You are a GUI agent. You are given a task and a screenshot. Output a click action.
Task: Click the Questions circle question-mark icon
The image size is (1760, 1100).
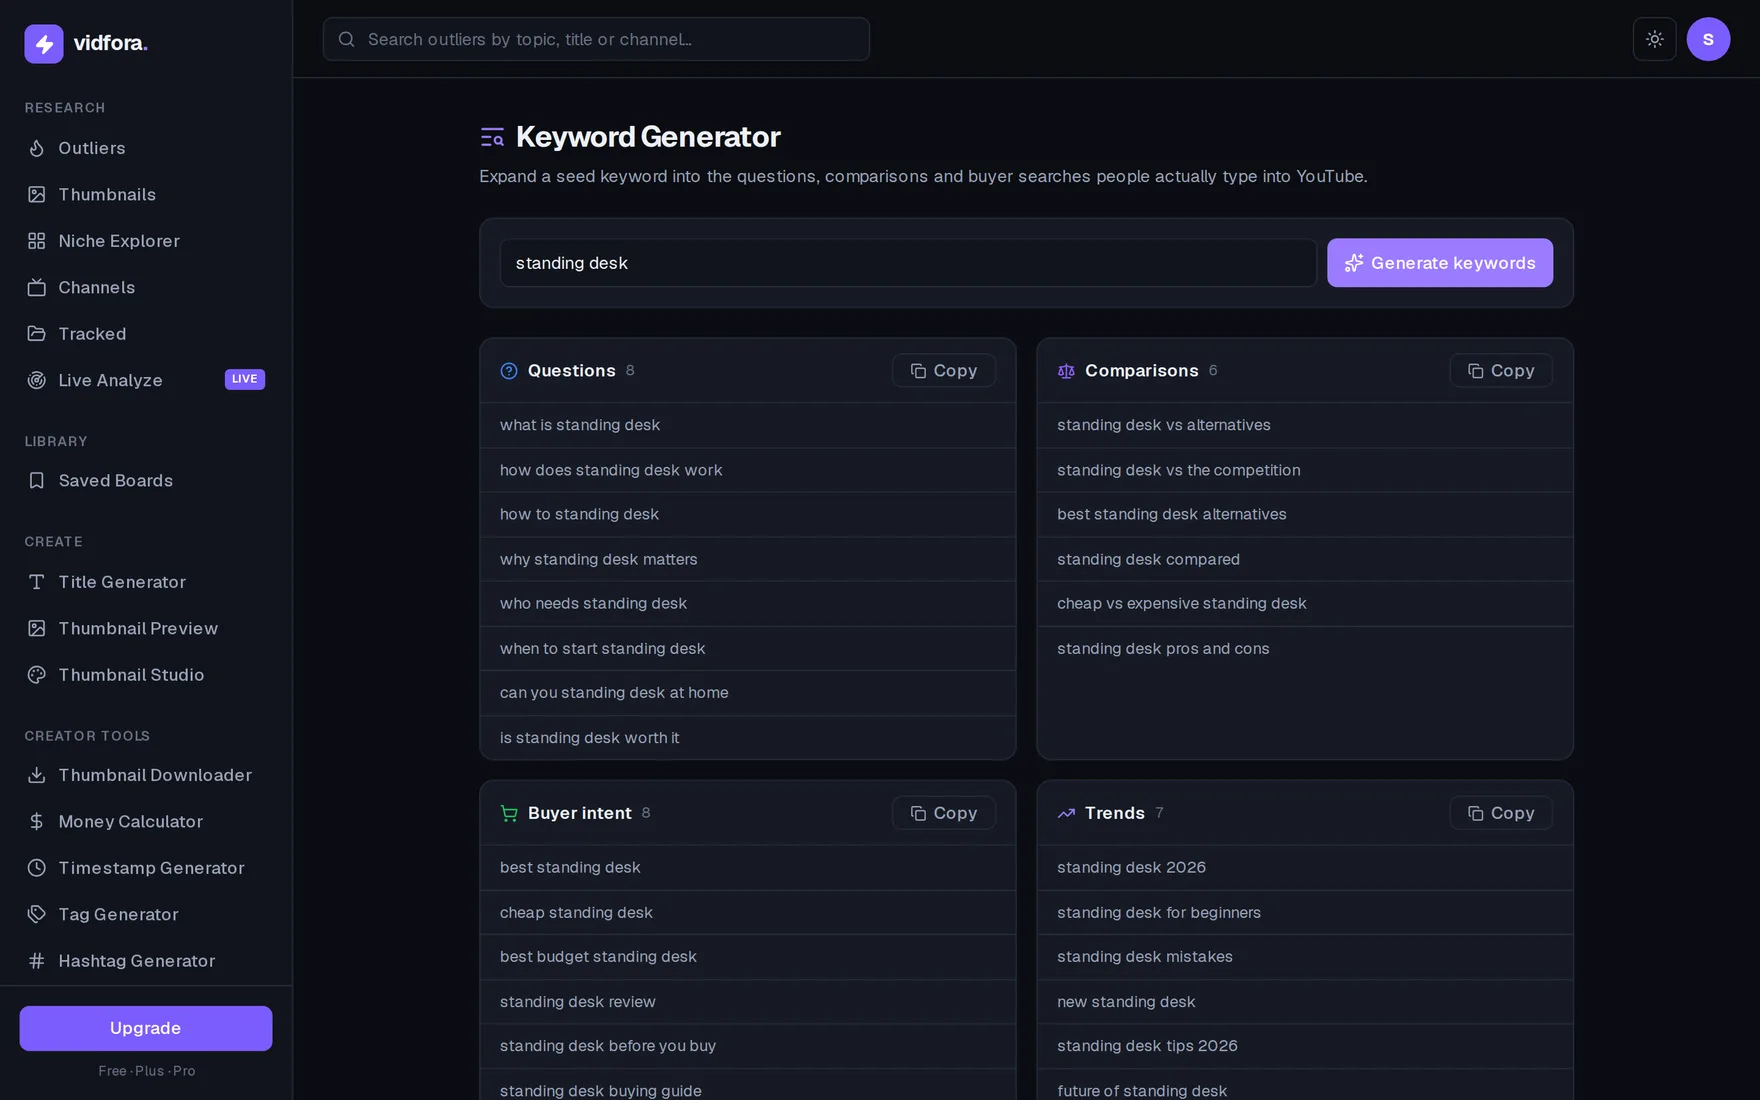[x=509, y=371]
